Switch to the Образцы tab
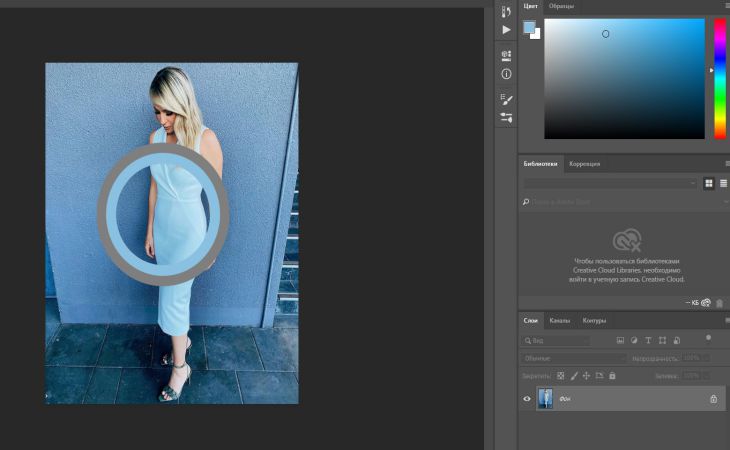The image size is (730, 450). click(561, 6)
